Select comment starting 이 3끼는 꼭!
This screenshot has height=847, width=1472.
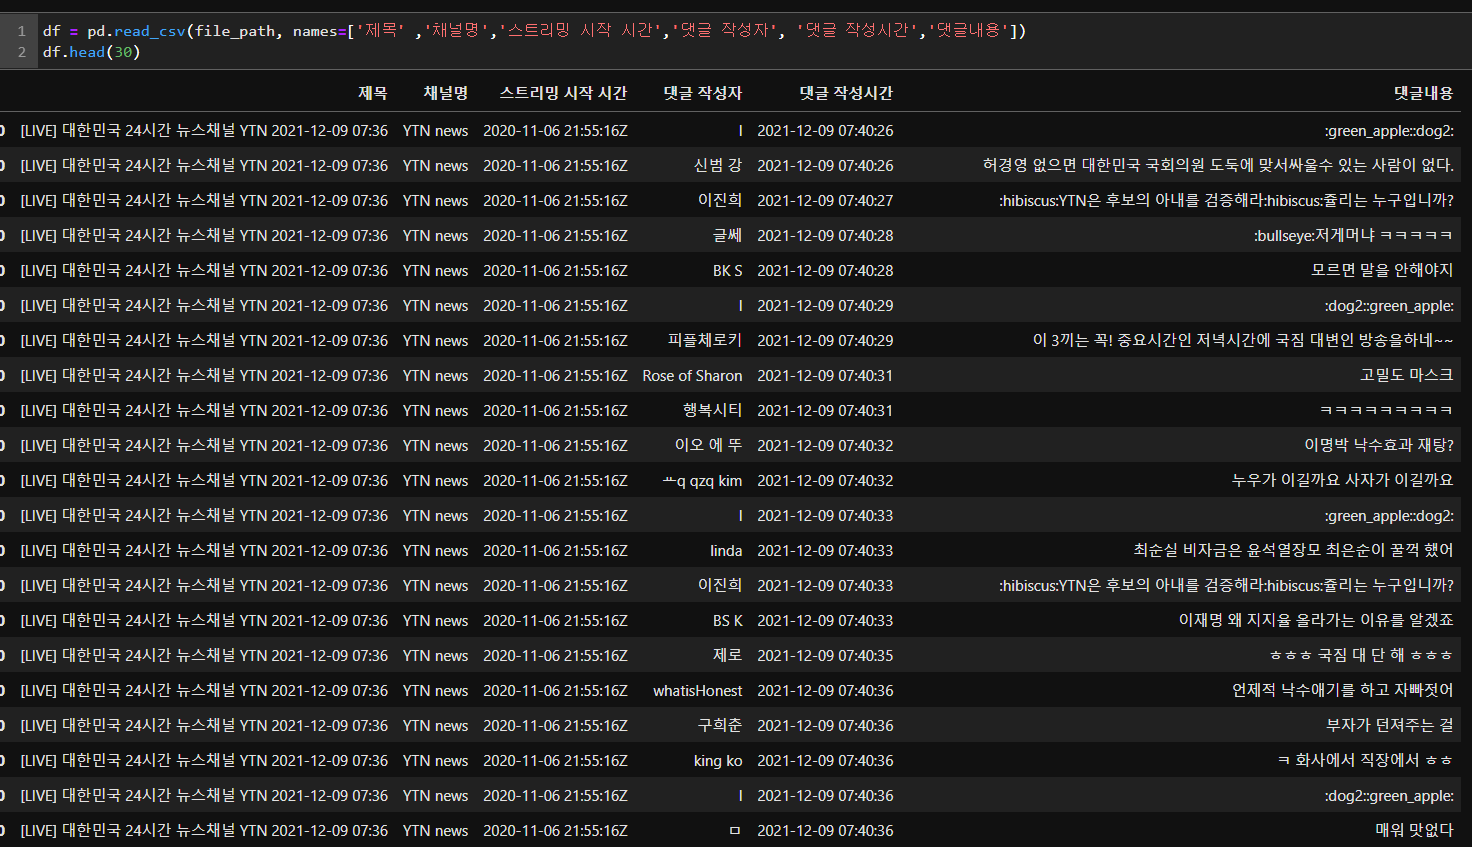(1243, 340)
